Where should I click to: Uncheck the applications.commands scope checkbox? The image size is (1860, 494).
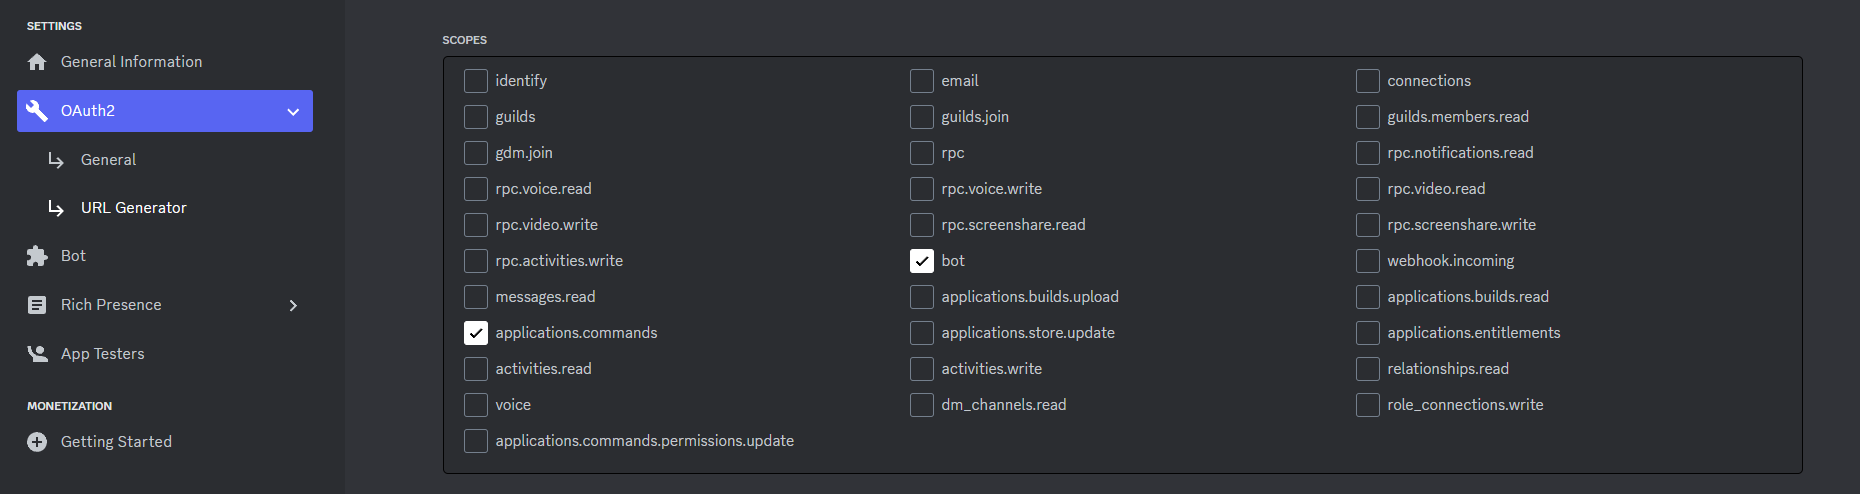(476, 333)
